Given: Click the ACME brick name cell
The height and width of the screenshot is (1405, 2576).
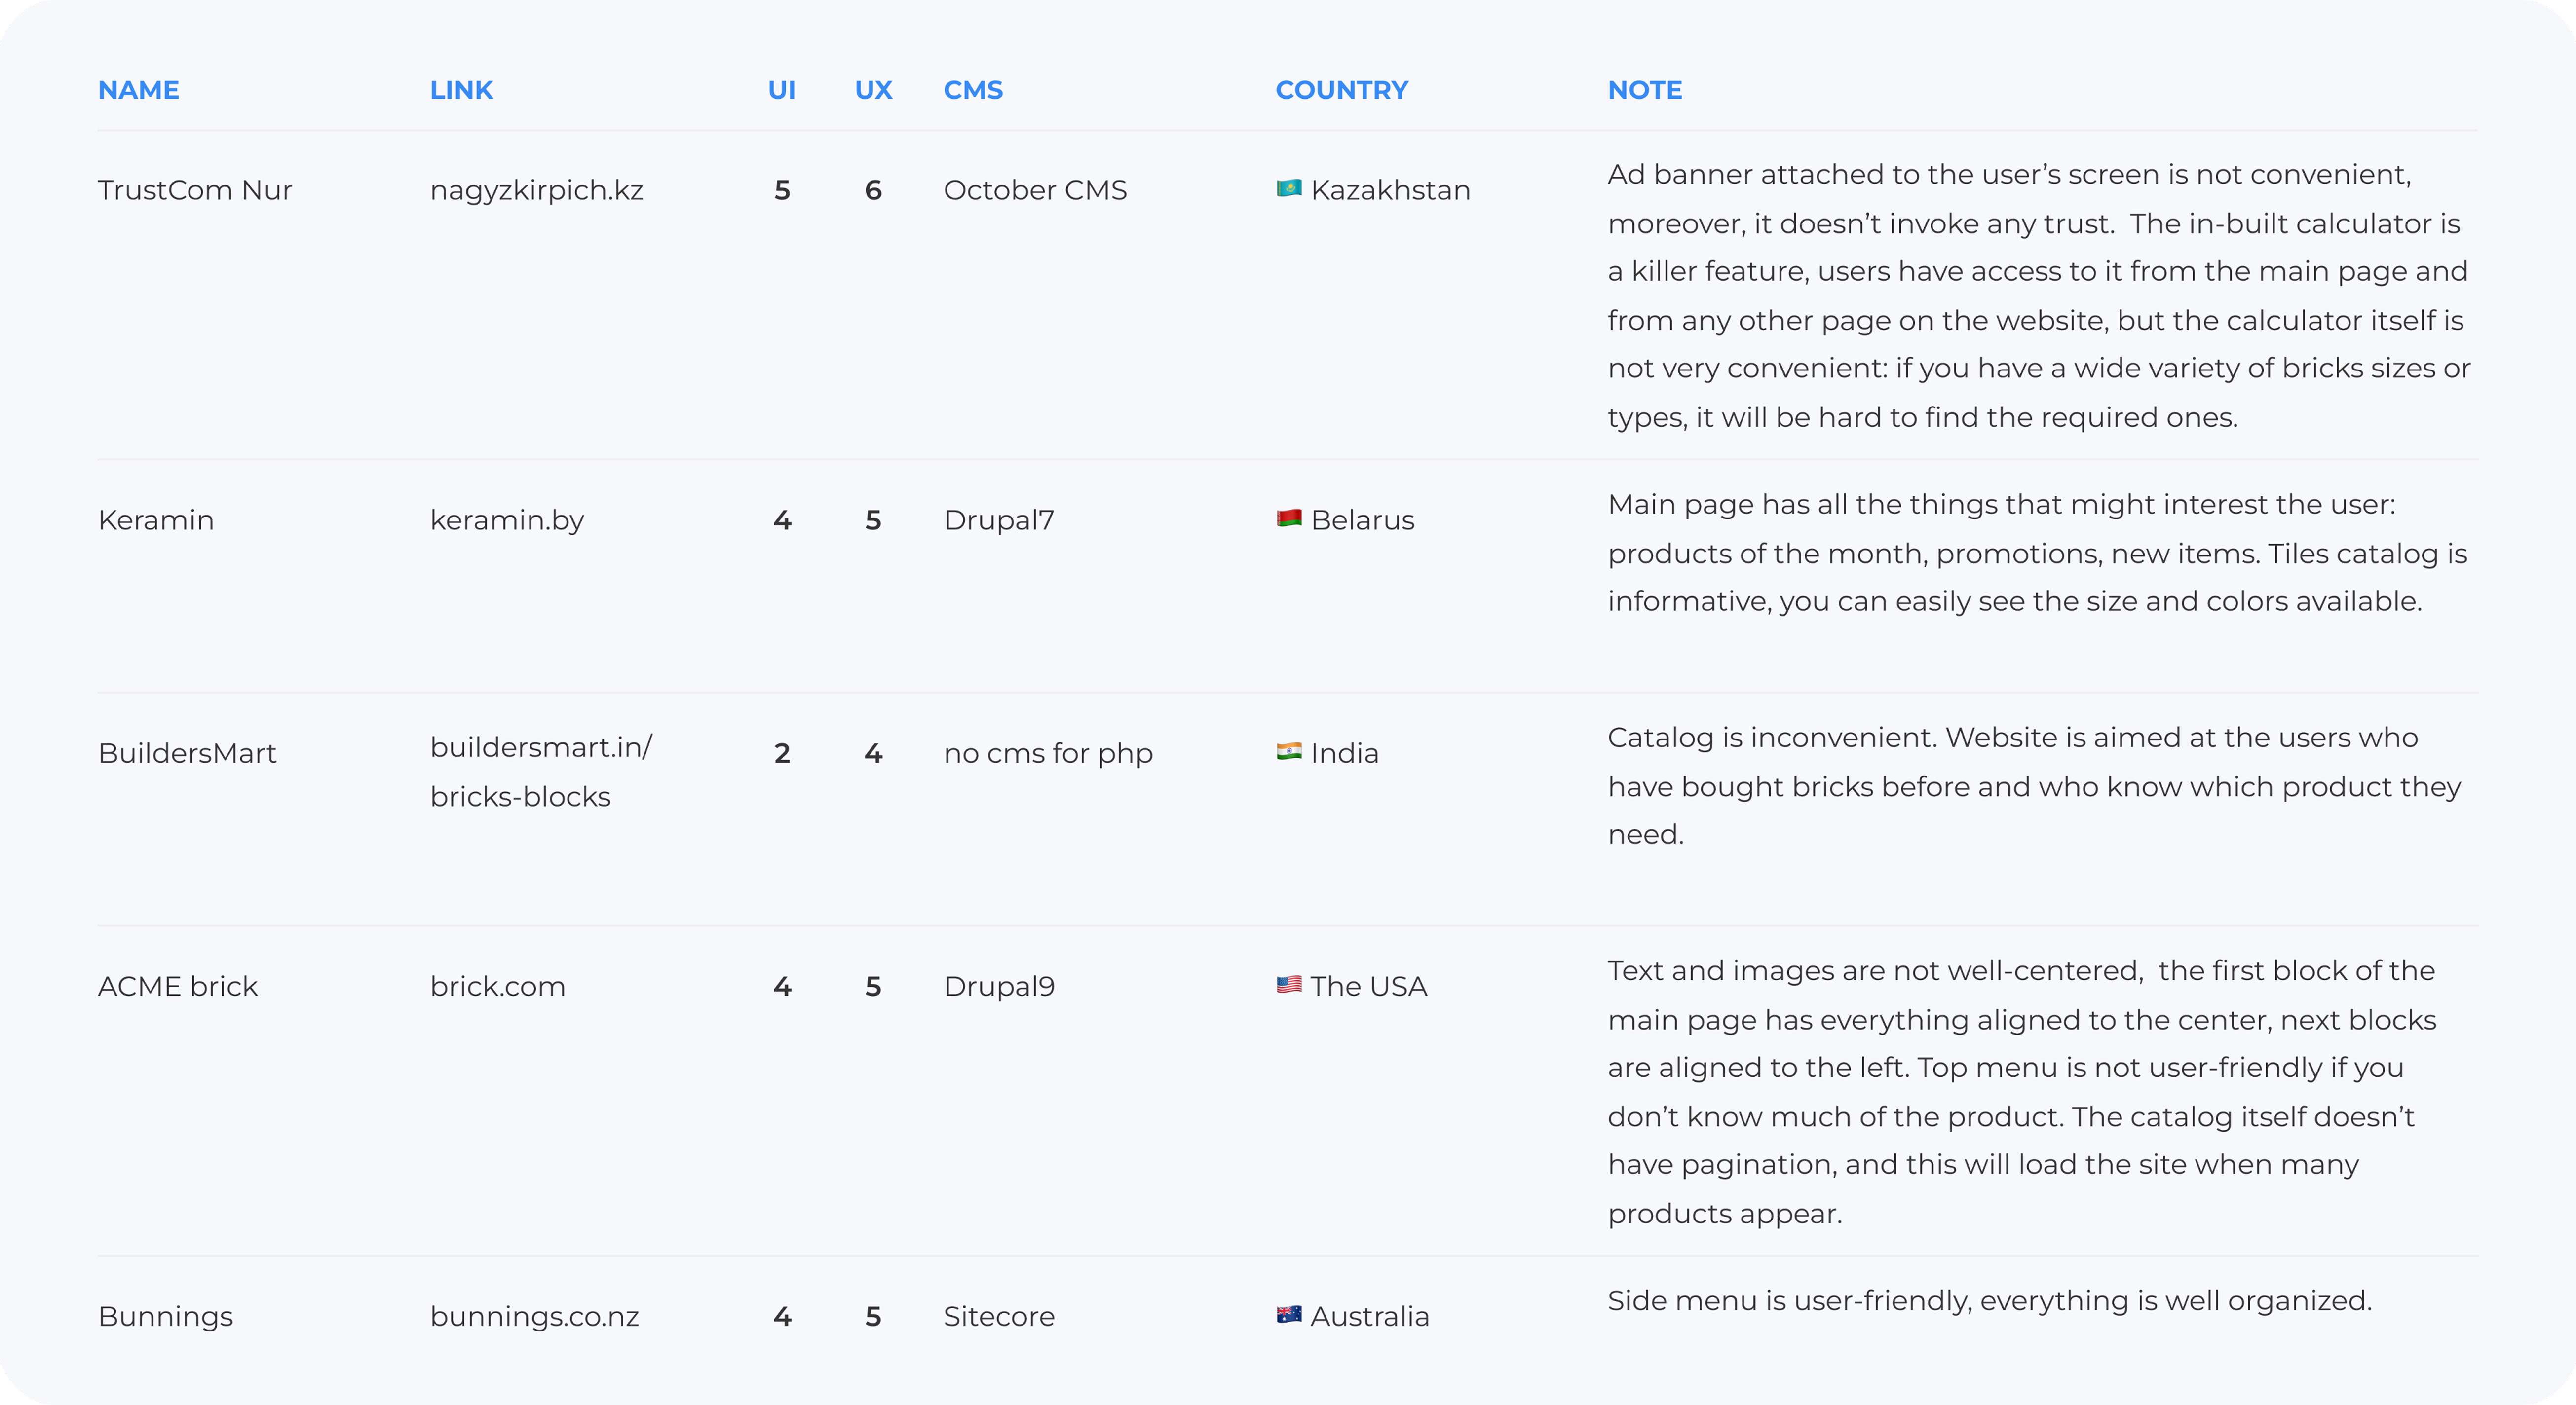Looking at the screenshot, I should [x=177, y=986].
